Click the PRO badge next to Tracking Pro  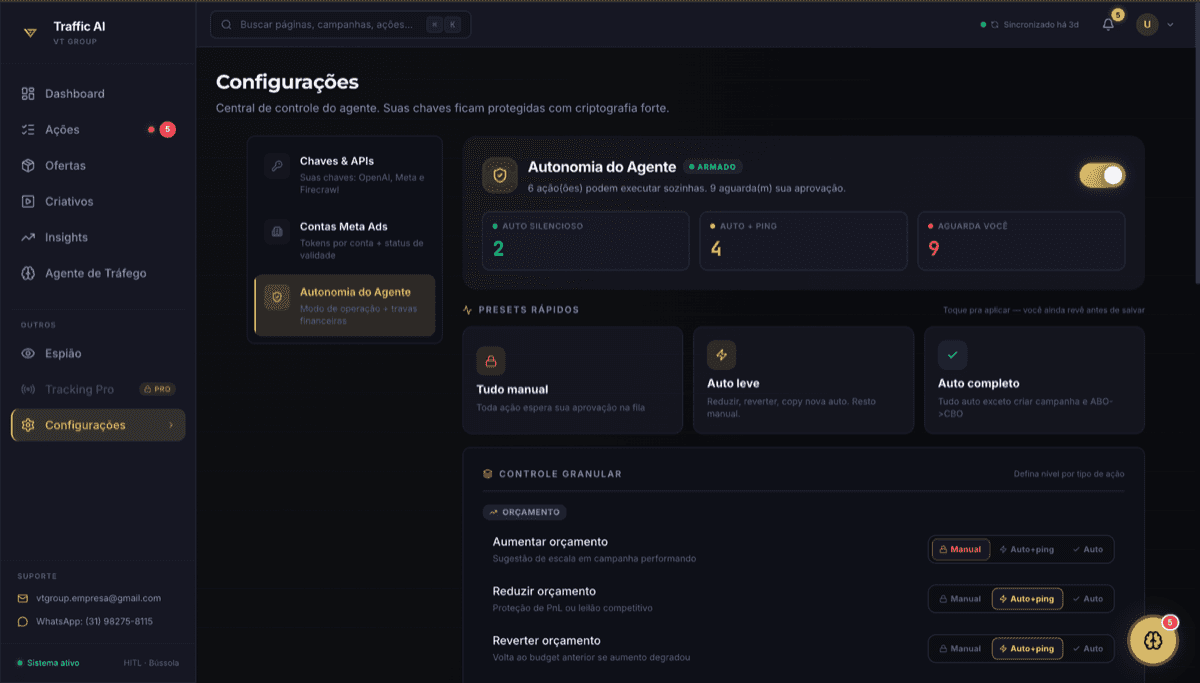point(158,390)
